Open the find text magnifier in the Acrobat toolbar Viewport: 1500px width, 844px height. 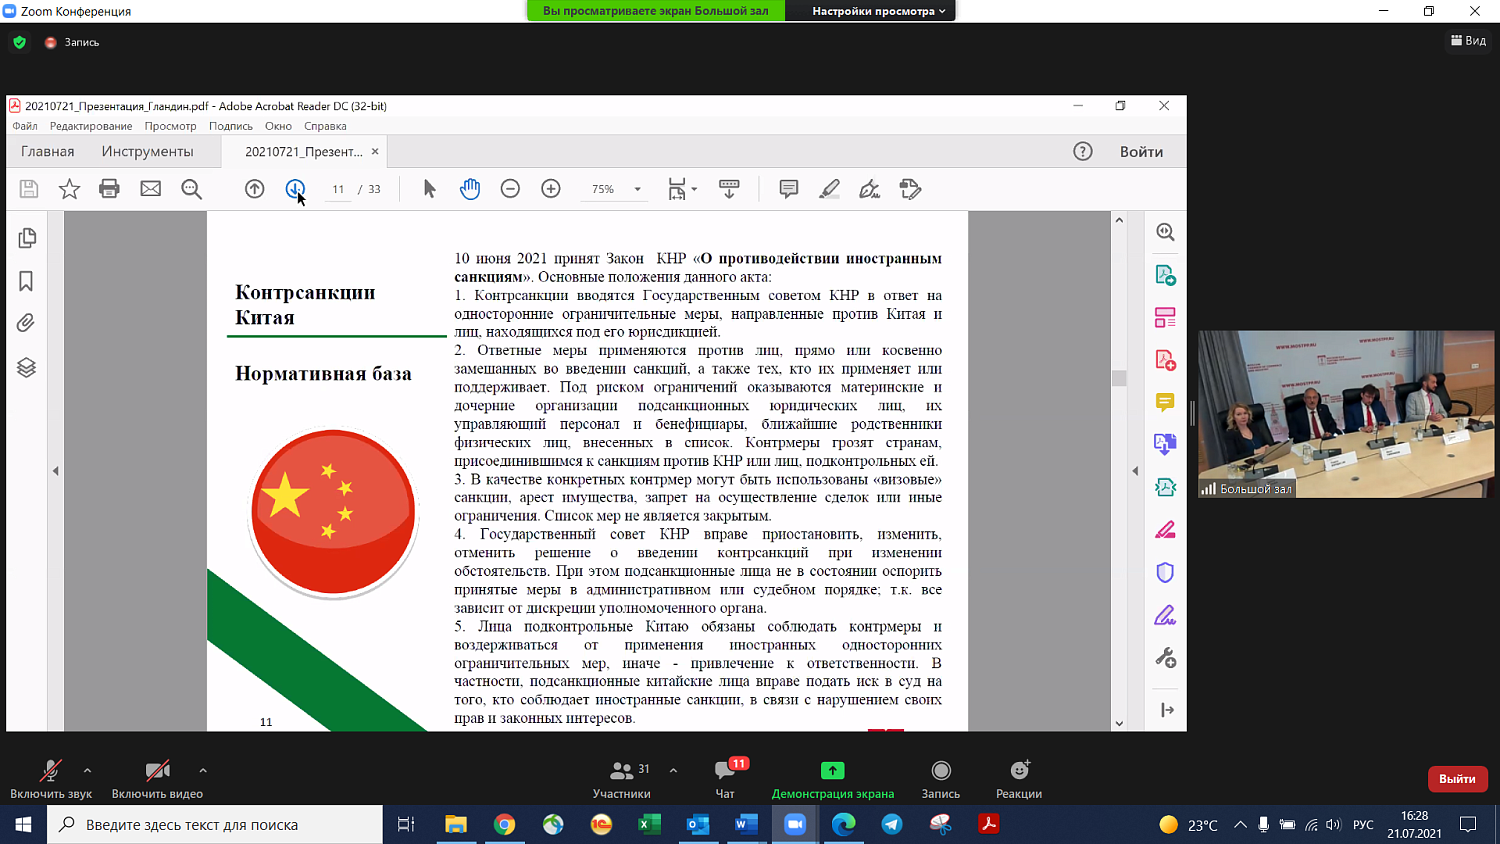click(191, 189)
